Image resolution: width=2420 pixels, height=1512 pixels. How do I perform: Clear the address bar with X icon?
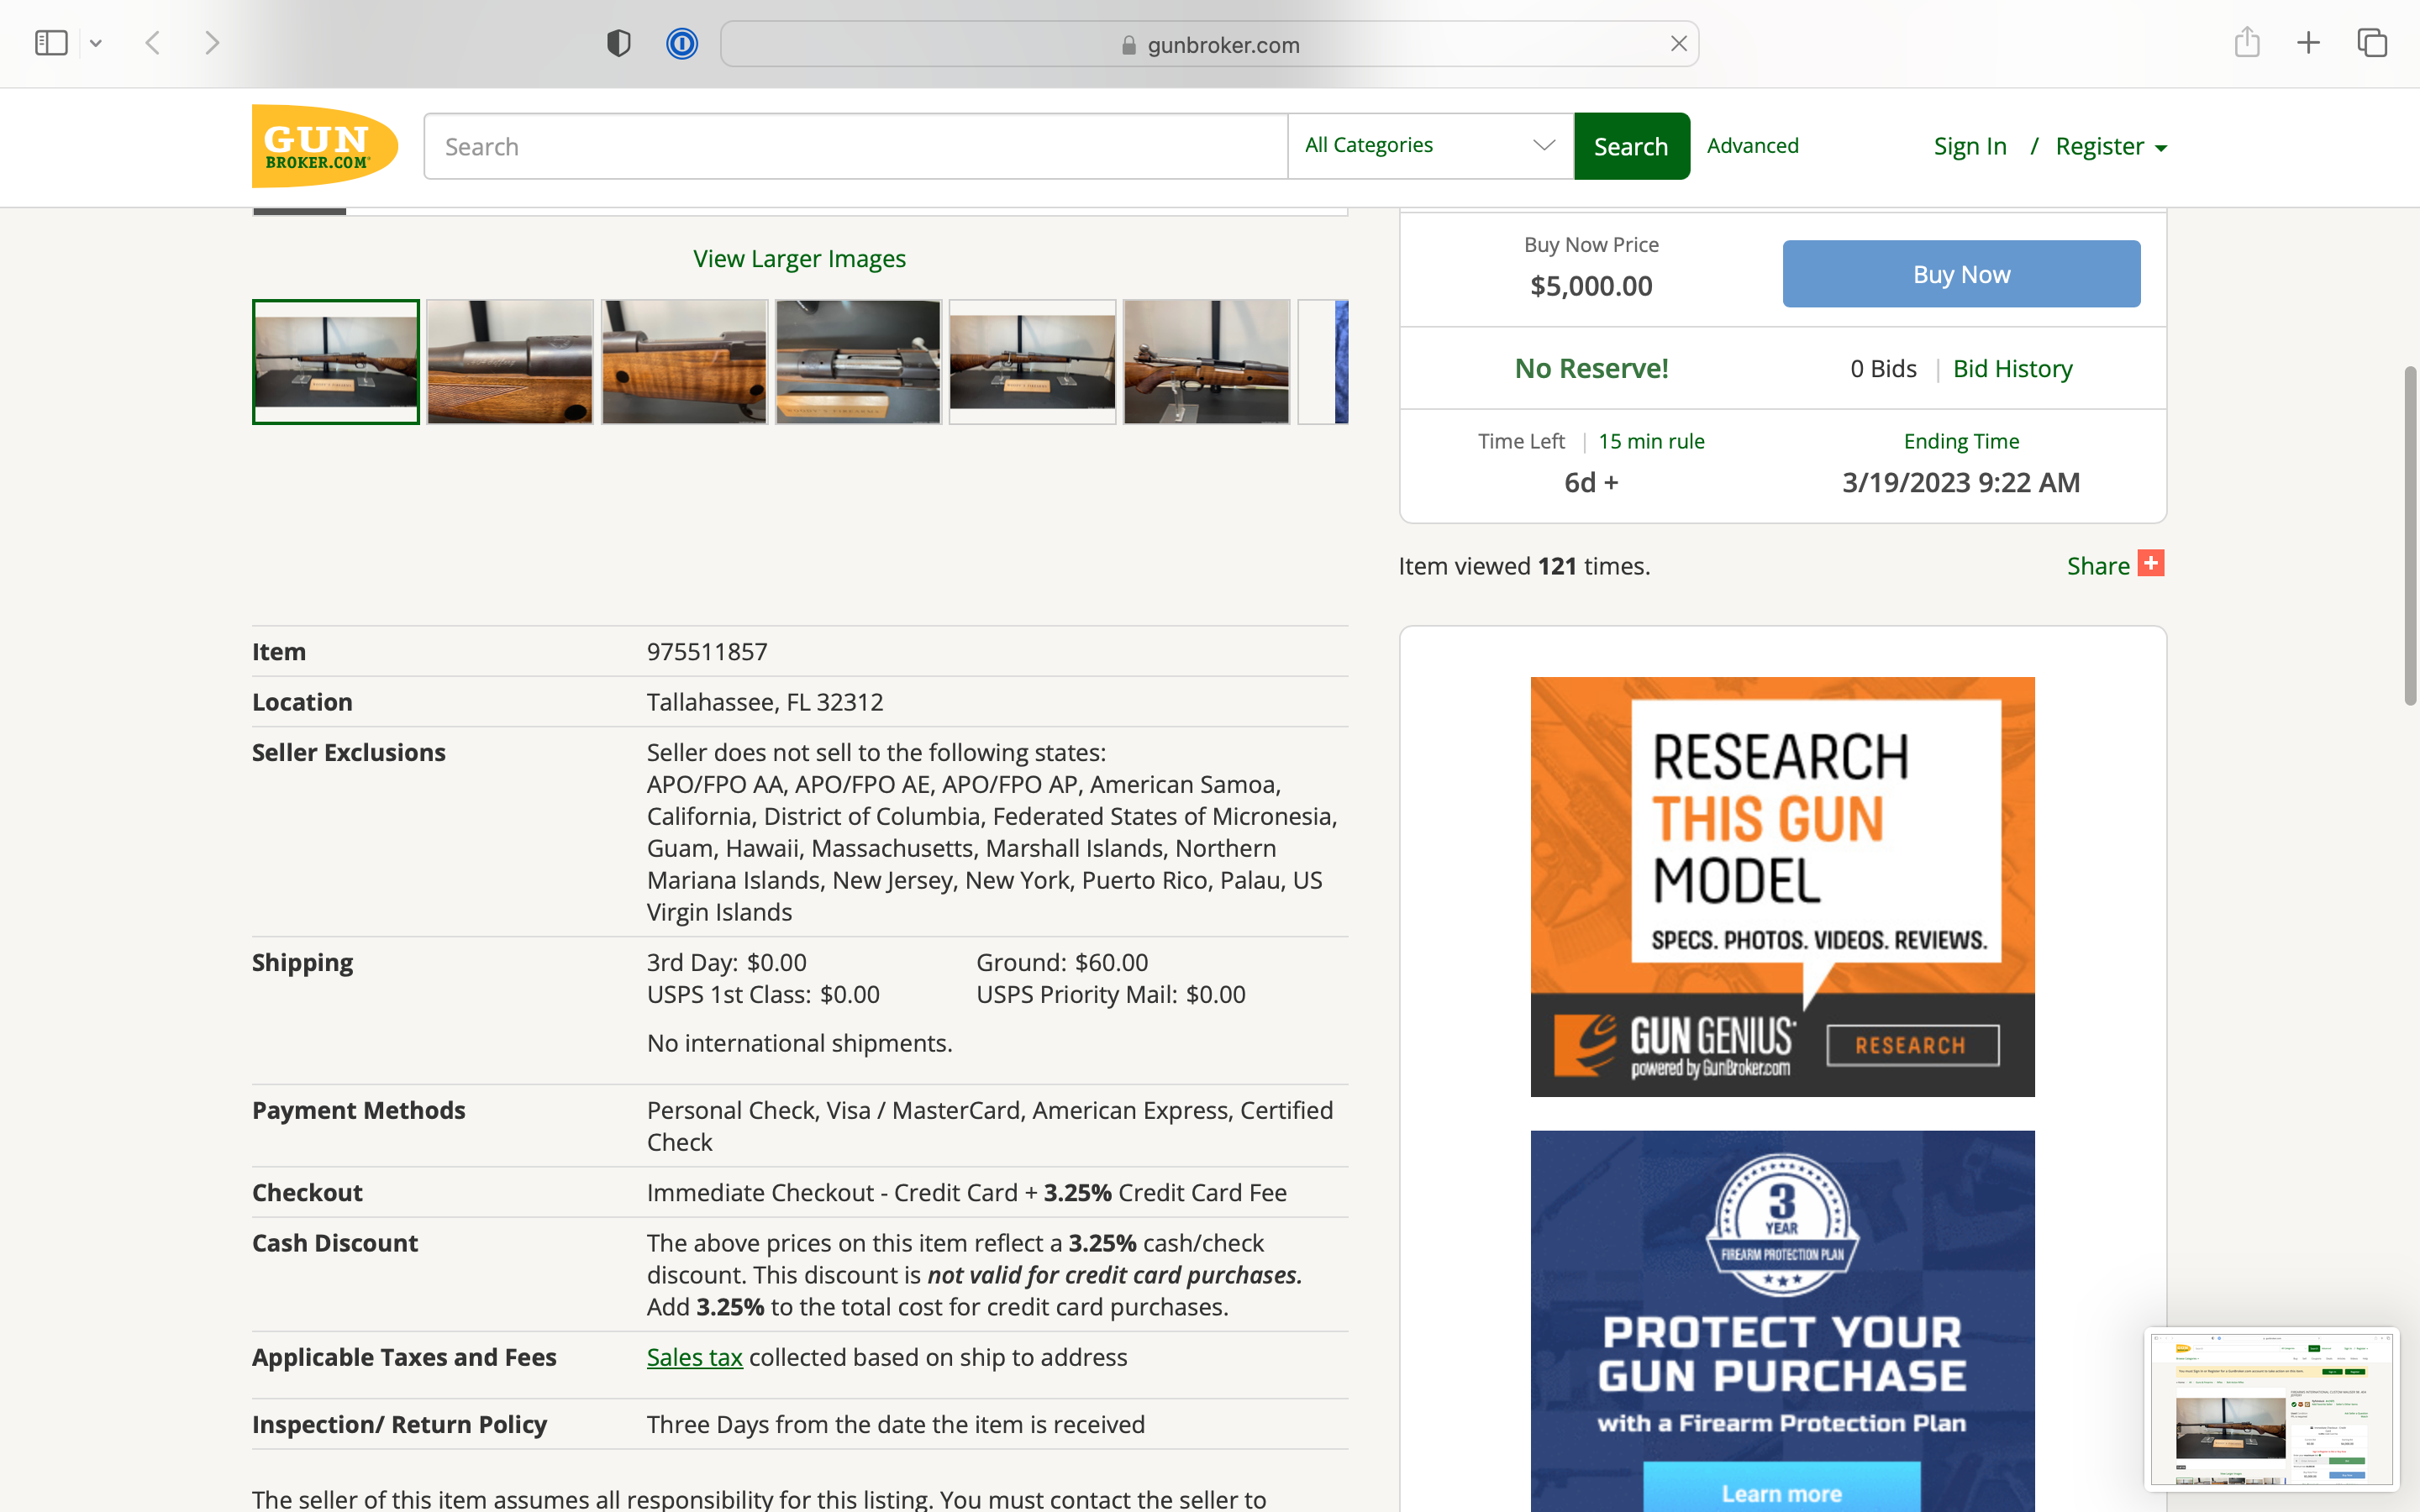point(1678,44)
